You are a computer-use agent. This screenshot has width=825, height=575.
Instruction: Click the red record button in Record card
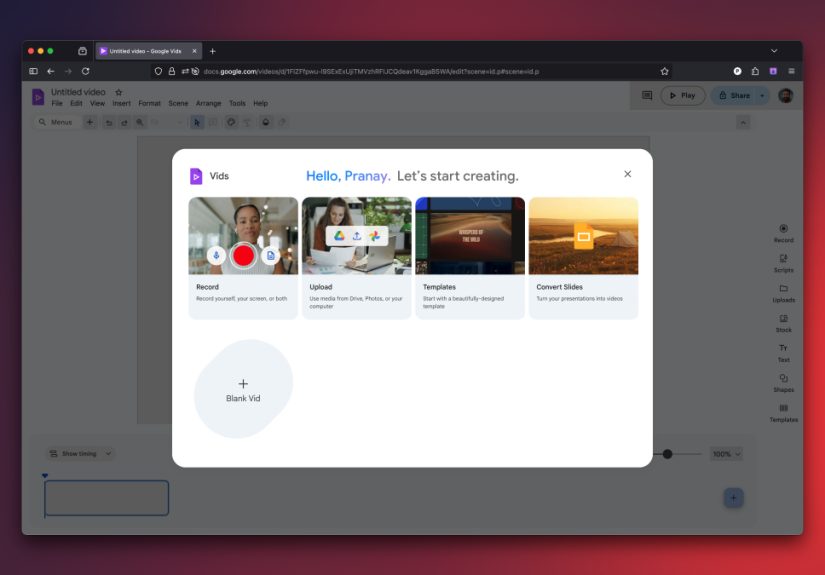tap(243, 256)
